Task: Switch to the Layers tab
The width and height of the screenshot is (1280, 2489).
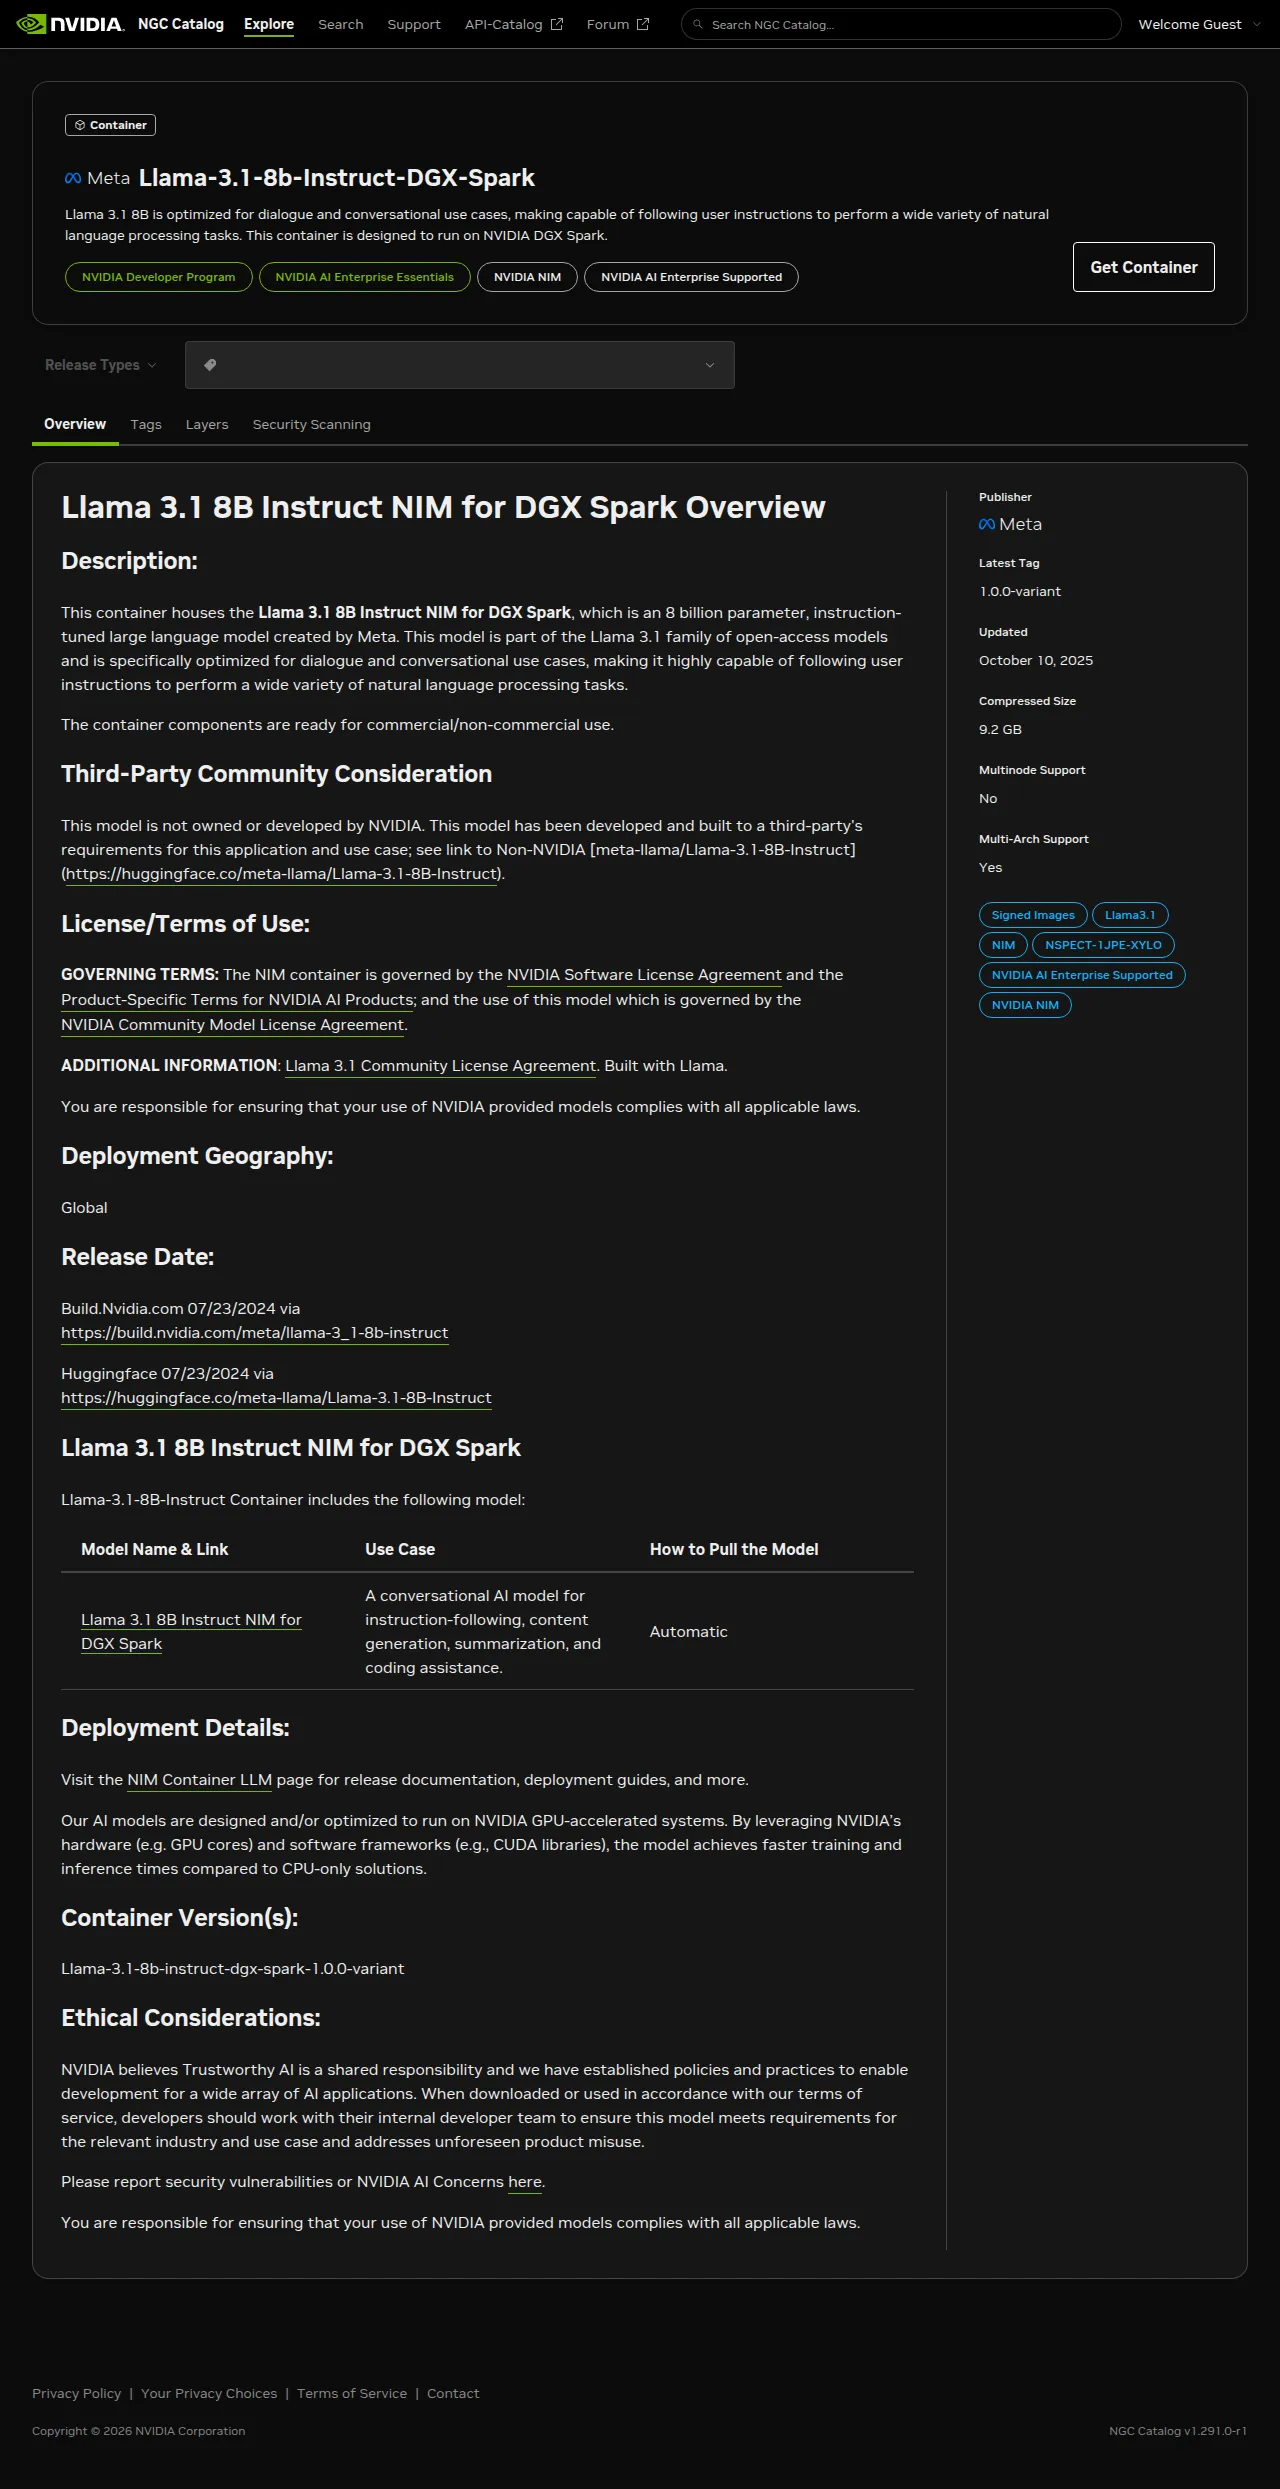Action: pos(207,424)
